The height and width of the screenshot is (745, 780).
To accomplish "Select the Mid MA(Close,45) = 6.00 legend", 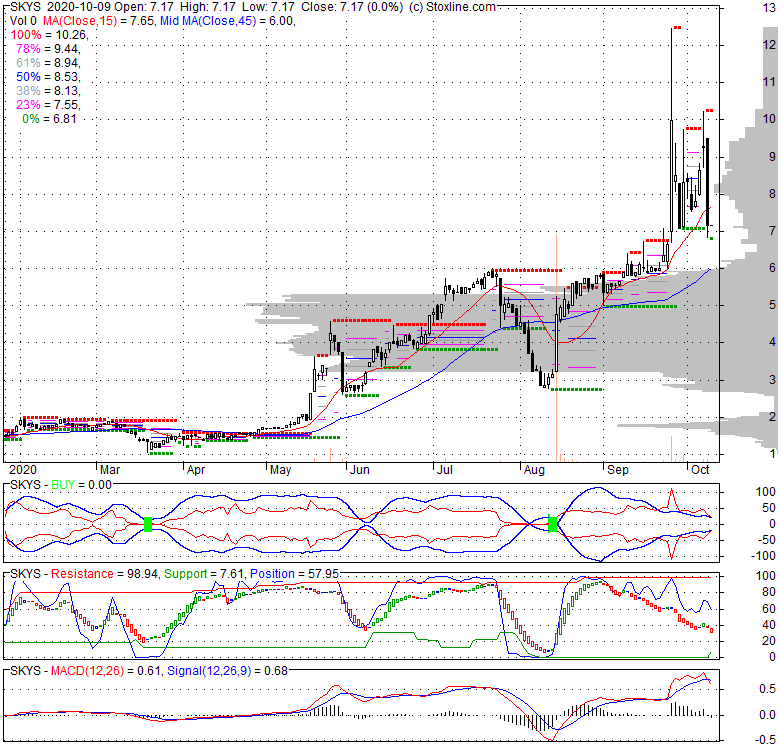I will point(227,21).
